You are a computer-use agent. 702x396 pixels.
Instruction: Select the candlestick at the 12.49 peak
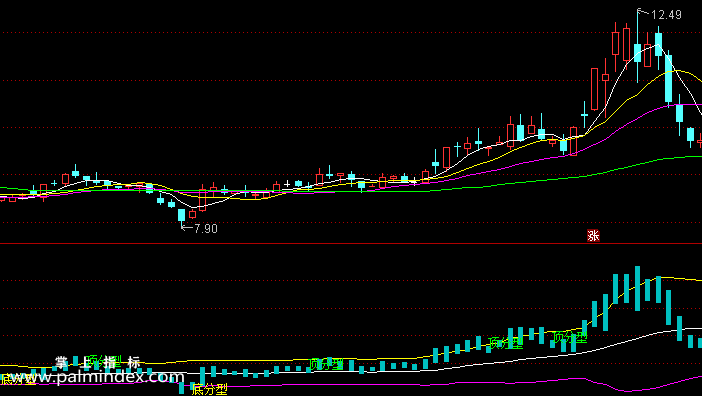point(638,46)
